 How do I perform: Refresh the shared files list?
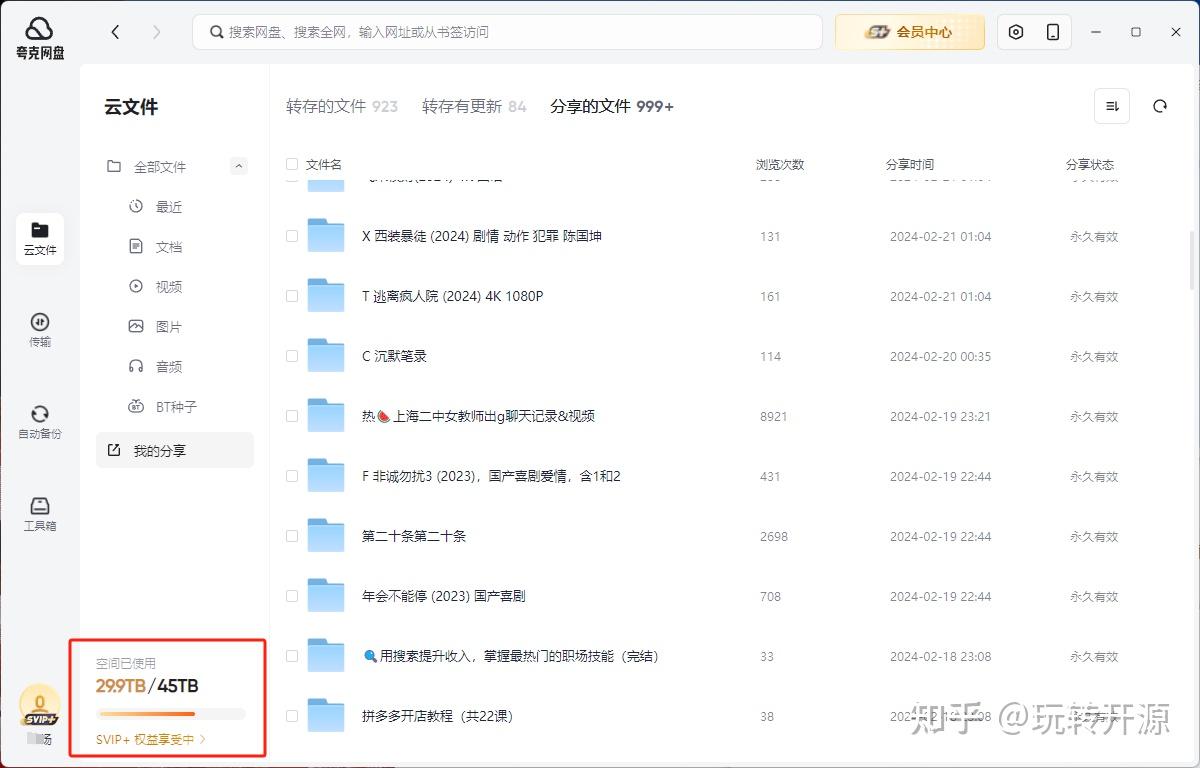pos(1160,106)
